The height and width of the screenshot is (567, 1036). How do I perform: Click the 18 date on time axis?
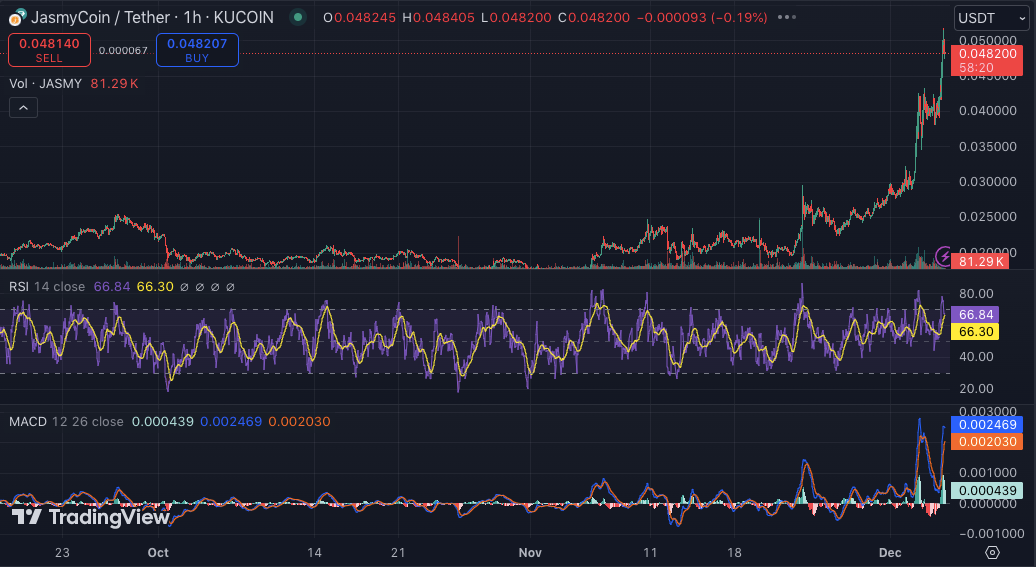(x=734, y=552)
